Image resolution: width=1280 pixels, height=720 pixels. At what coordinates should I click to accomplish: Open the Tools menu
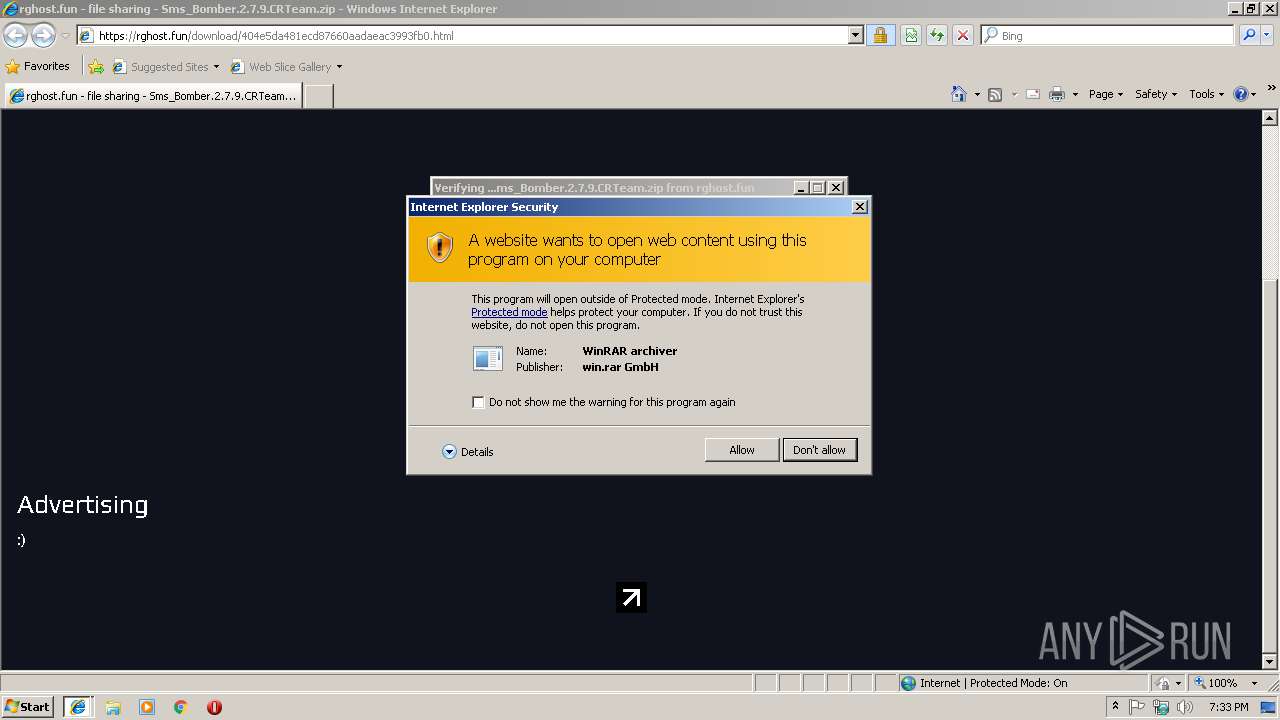coord(1206,94)
